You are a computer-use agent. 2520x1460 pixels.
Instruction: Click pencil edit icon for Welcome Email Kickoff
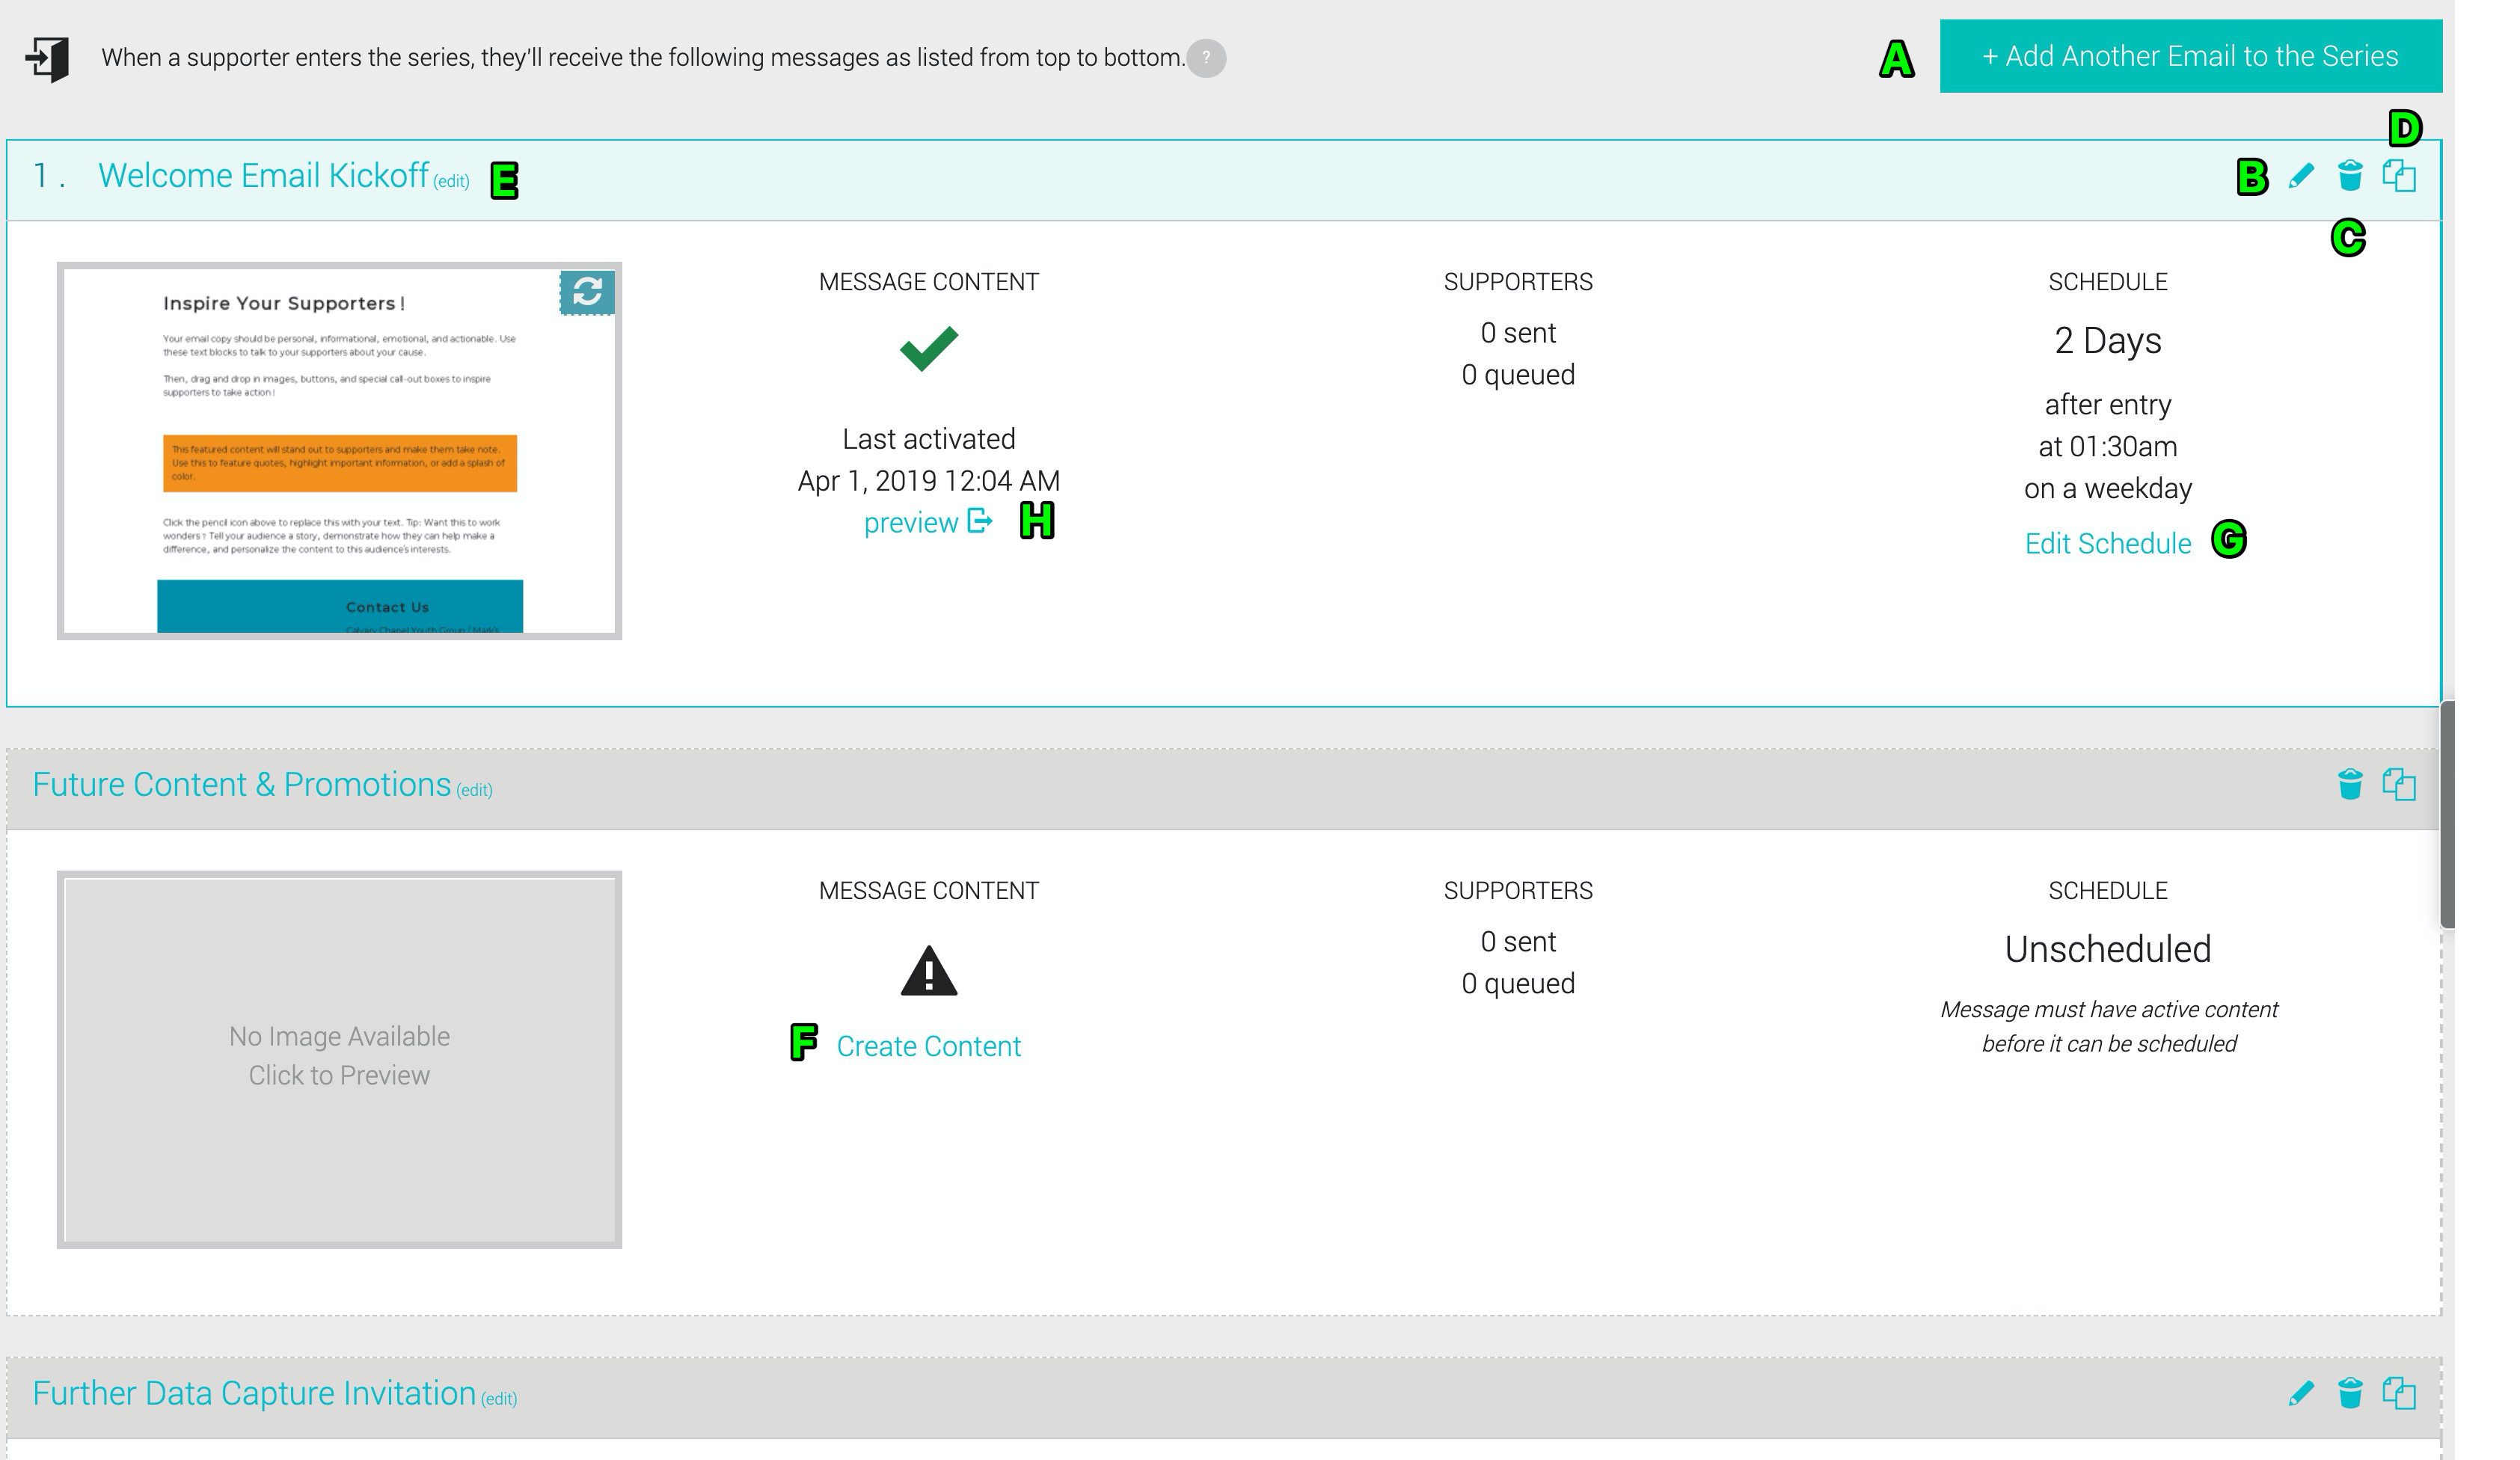[2300, 177]
